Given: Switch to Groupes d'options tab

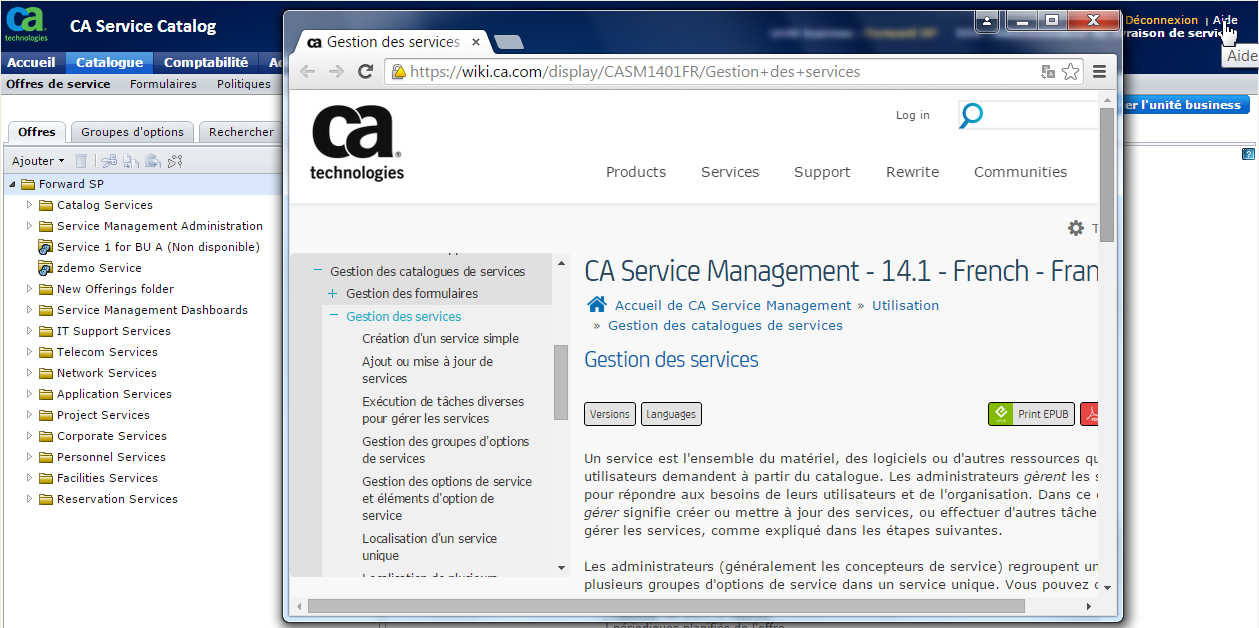Looking at the screenshot, I should 132,132.
